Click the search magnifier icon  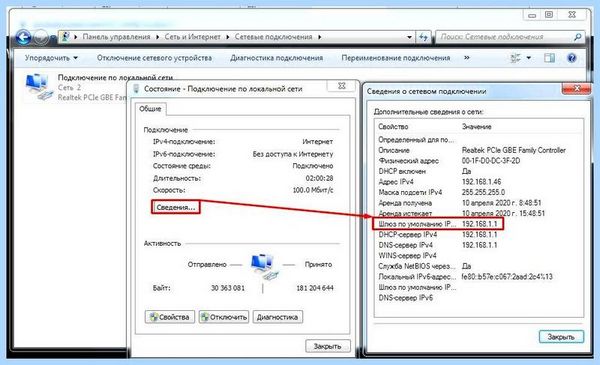577,37
